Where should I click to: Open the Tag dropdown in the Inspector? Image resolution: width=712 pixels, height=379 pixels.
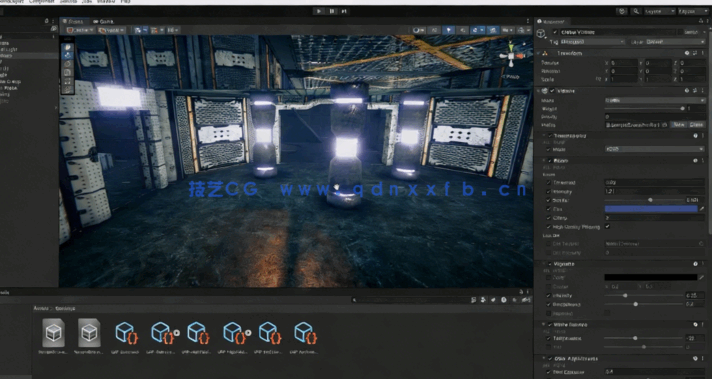593,42
